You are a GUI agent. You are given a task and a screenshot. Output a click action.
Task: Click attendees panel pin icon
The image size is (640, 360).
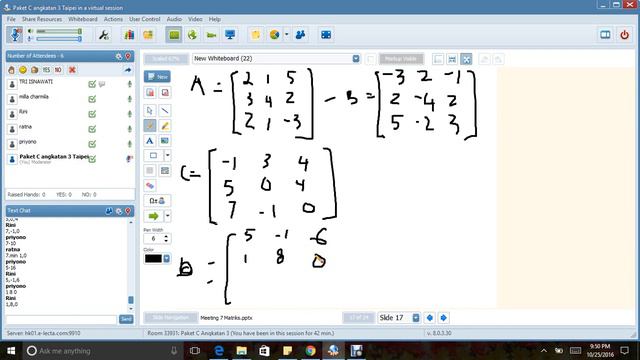(x=128, y=56)
